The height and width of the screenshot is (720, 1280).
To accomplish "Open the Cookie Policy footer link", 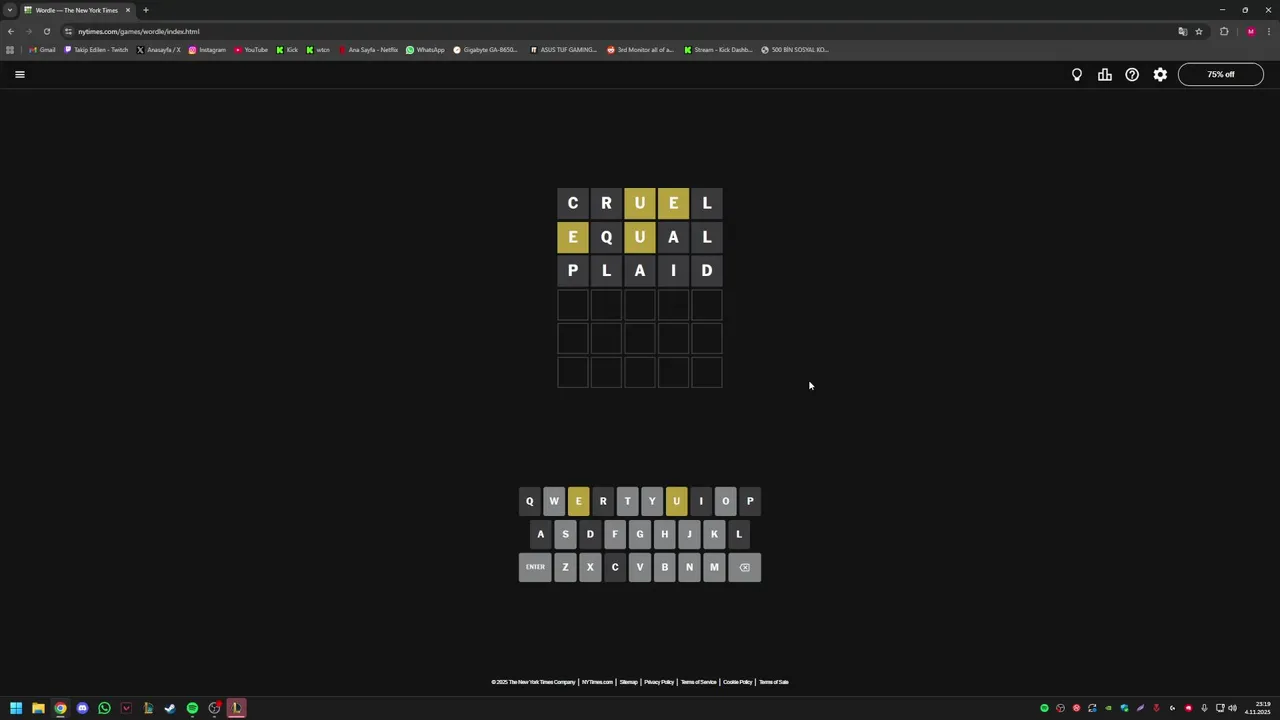I will click(x=737, y=682).
